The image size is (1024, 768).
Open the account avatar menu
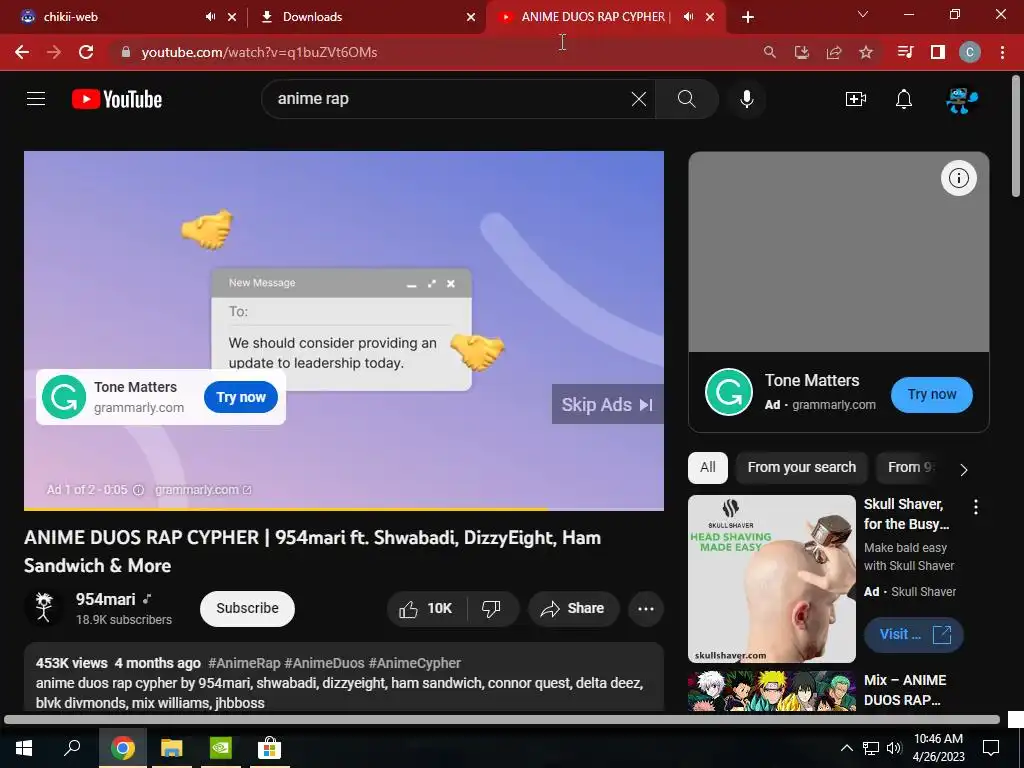(x=962, y=100)
